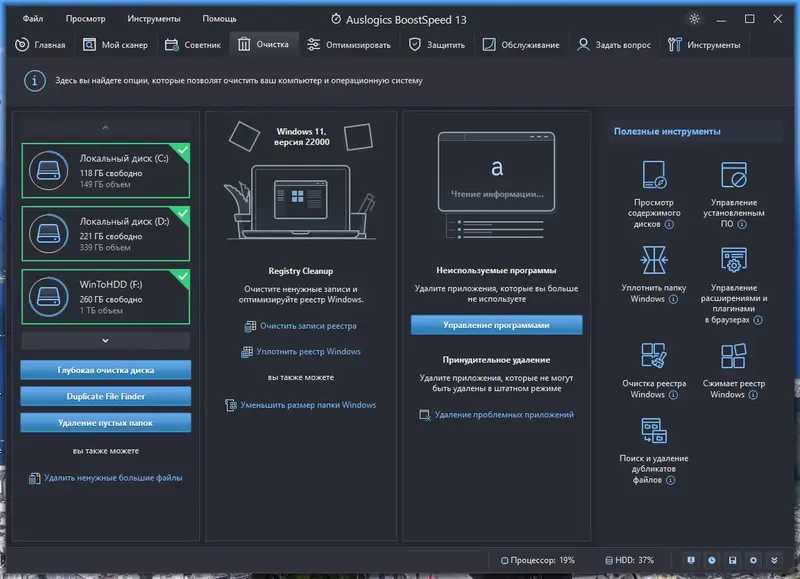Open Задать вопрос tab

(x=614, y=45)
